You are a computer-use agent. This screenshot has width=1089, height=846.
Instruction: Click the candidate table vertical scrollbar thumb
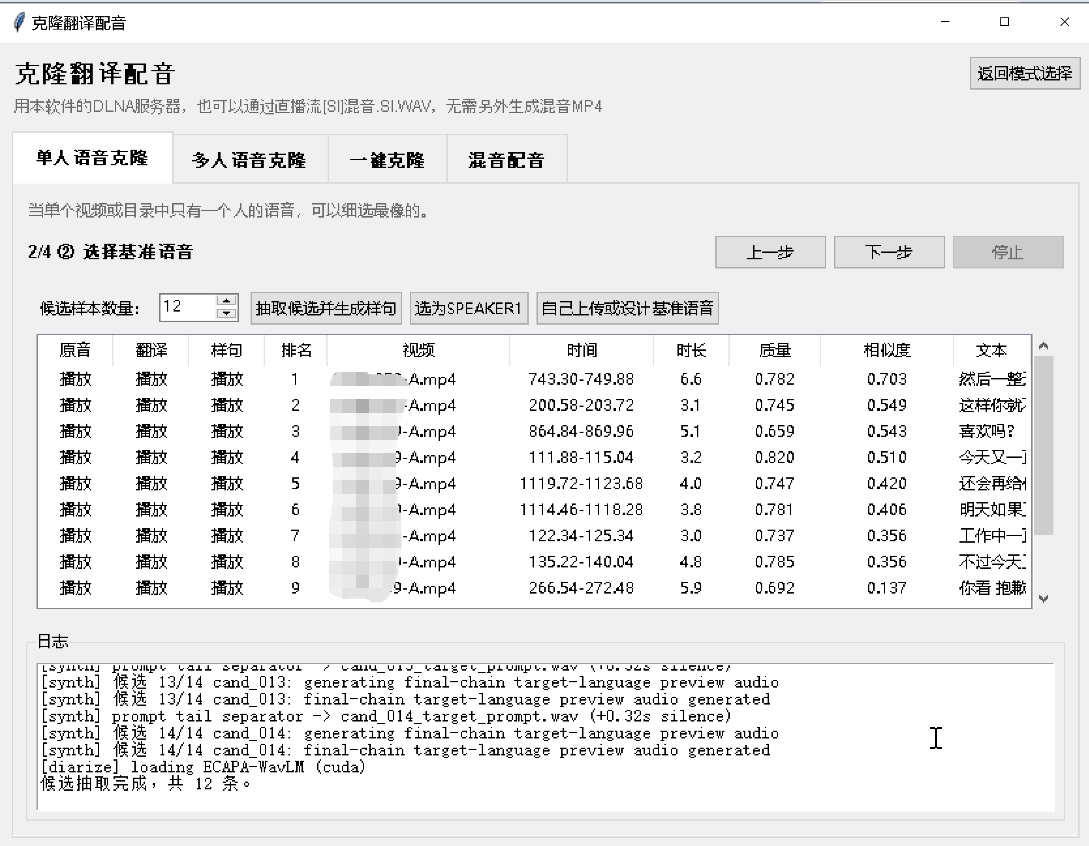click(x=1043, y=445)
